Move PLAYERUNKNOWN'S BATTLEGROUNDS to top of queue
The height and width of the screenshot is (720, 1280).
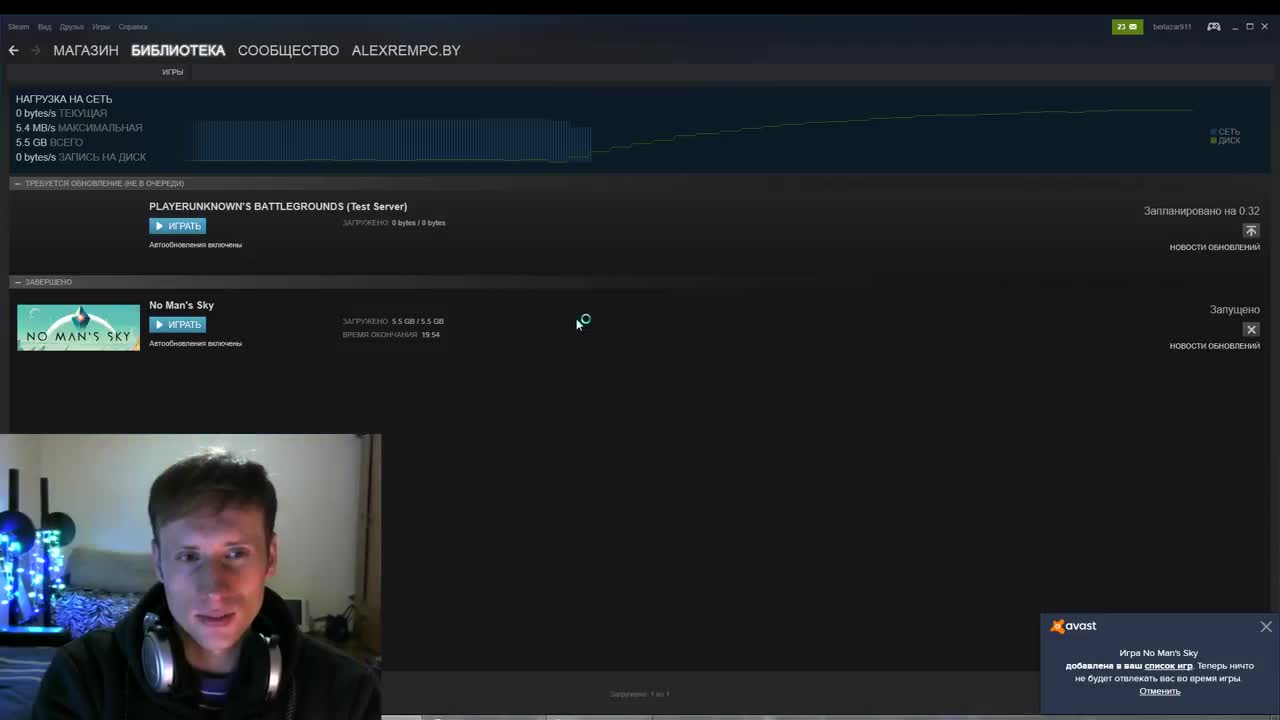[1251, 230]
